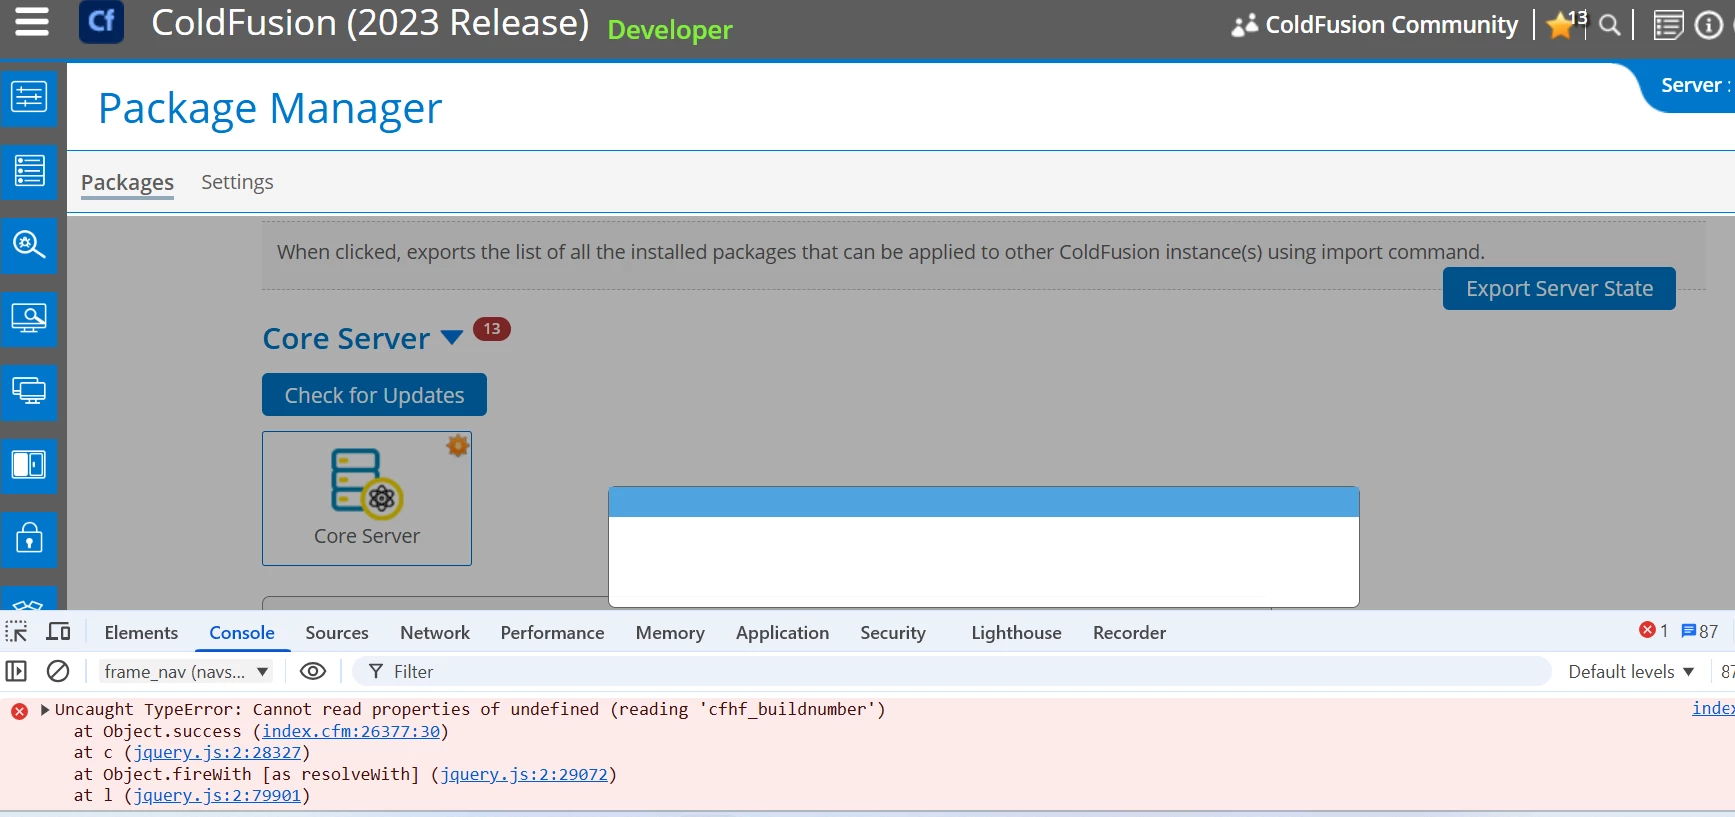The image size is (1735, 817).
Task: Switch to the Settings tab
Action: (237, 182)
